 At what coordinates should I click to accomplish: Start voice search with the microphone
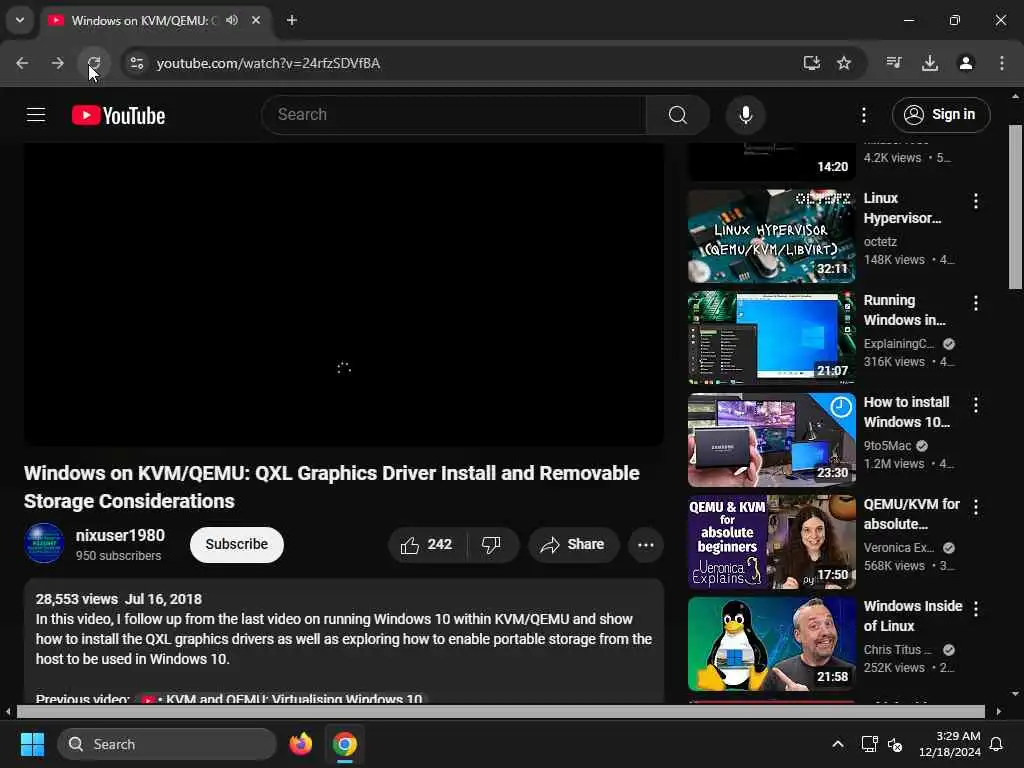[745, 115]
